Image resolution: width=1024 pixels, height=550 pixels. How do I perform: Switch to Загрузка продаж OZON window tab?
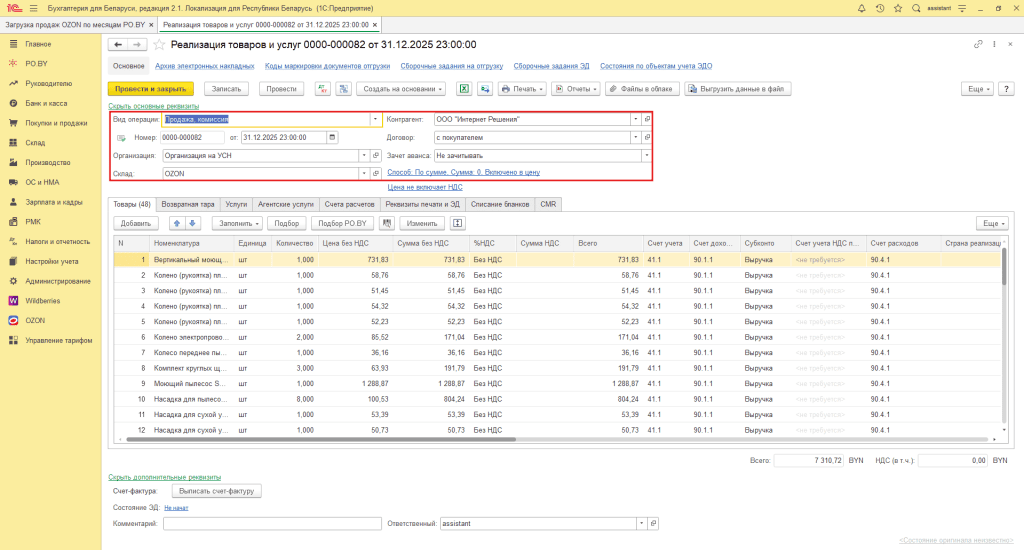coord(78,25)
